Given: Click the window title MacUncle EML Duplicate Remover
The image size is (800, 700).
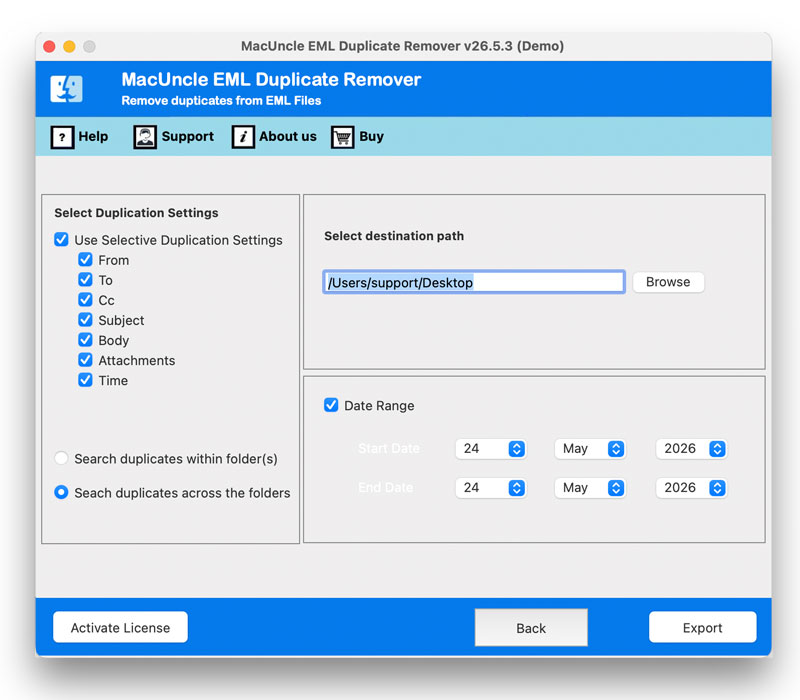Looking at the screenshot, I should [x=402, y=46].
